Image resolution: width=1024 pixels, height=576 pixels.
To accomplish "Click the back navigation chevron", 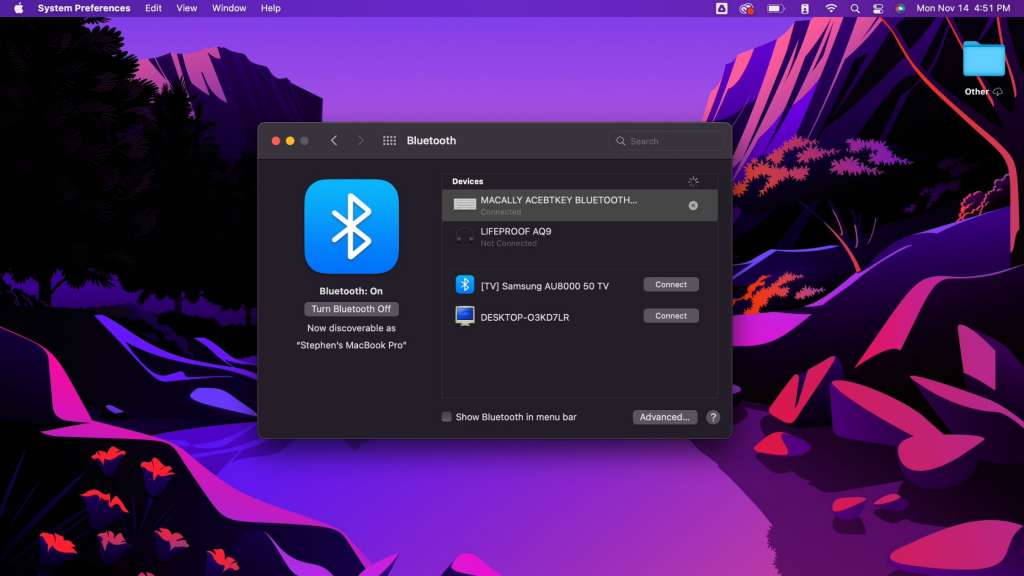I will tap(334, 140).
